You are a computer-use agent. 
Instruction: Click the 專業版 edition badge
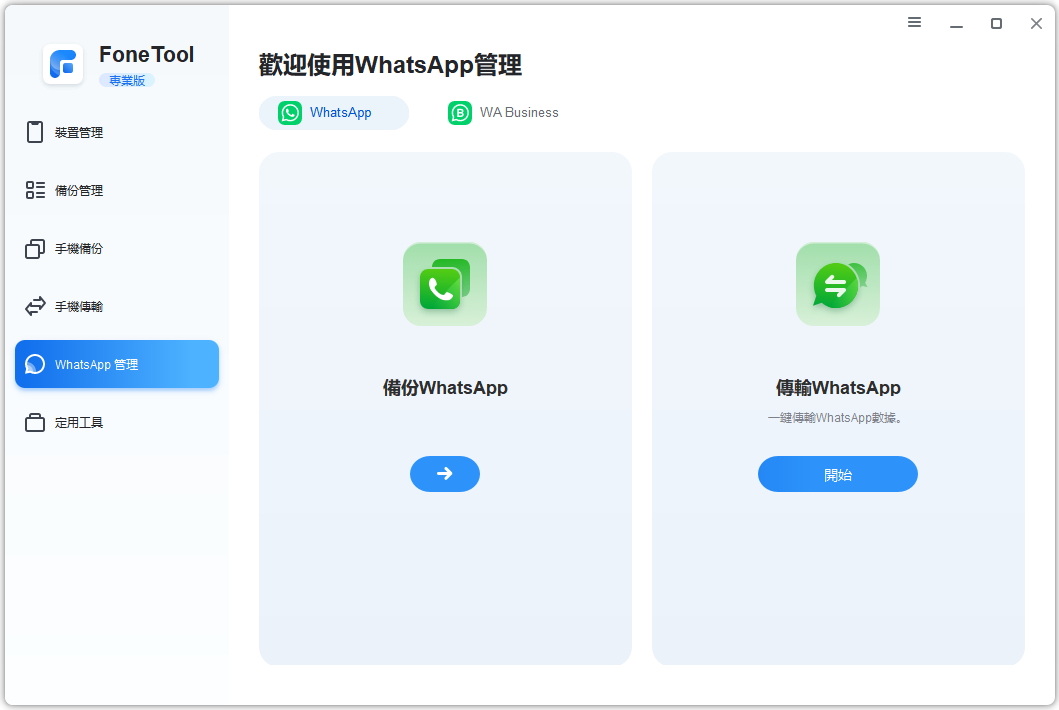(127, 81)
